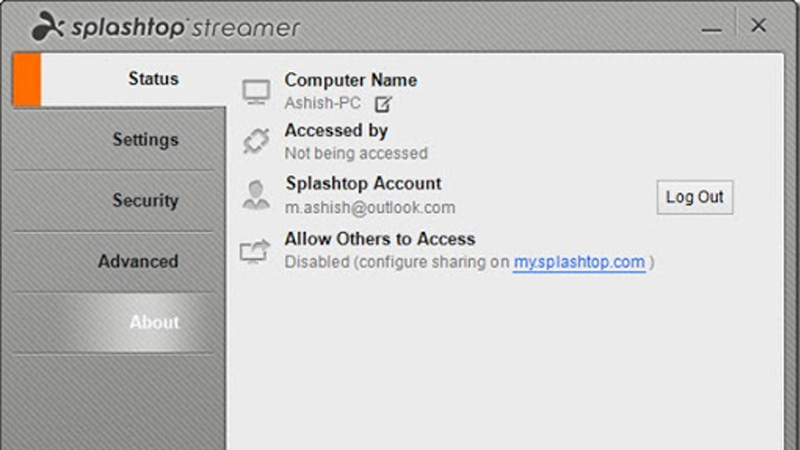Viewport: 800px width, 450px height.
Task: Click the 'Splashtop Account' heading
Action: coord(363,183)
